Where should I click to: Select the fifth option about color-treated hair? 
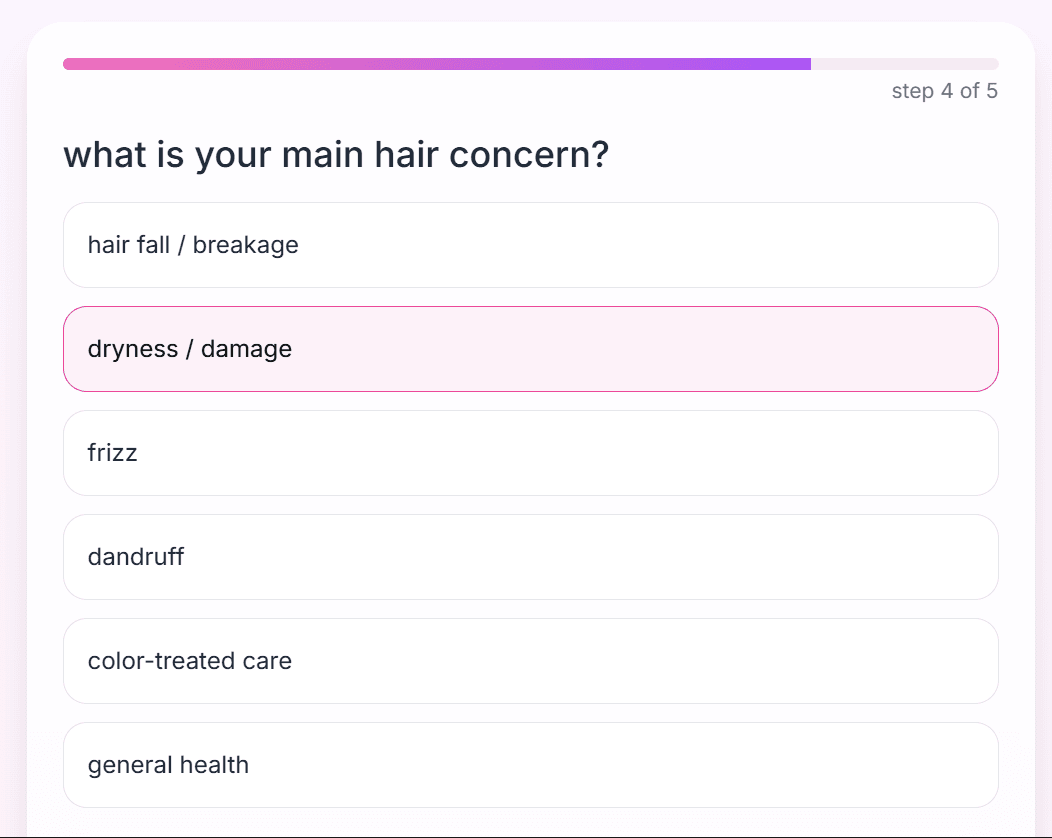[530, 661]
